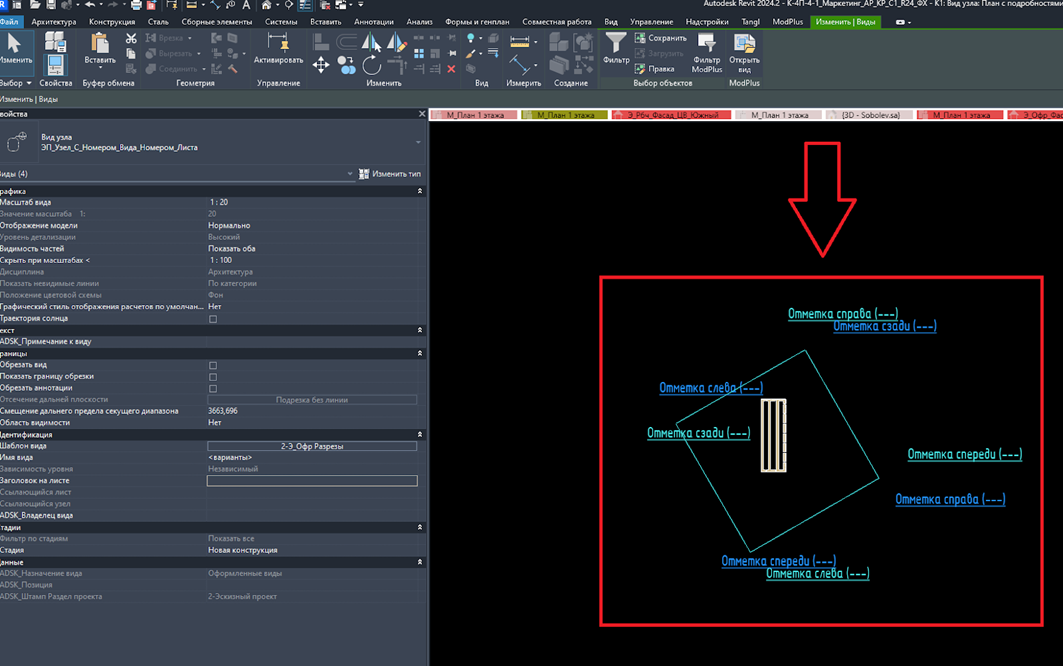Click the Заголовок на листе input field
The image size is (1063, 666).
click(x=312, y=481)
